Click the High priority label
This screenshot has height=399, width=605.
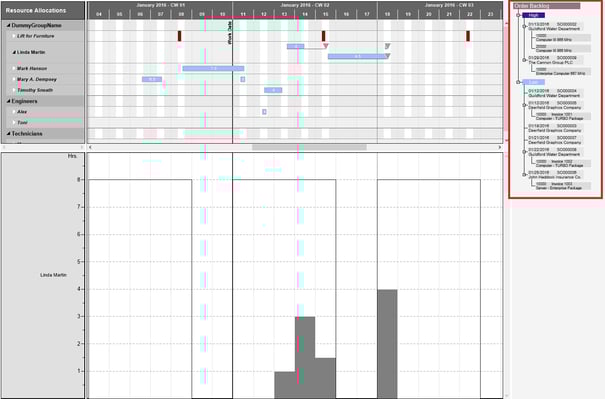pyautogui.click(x=533, y=15)
